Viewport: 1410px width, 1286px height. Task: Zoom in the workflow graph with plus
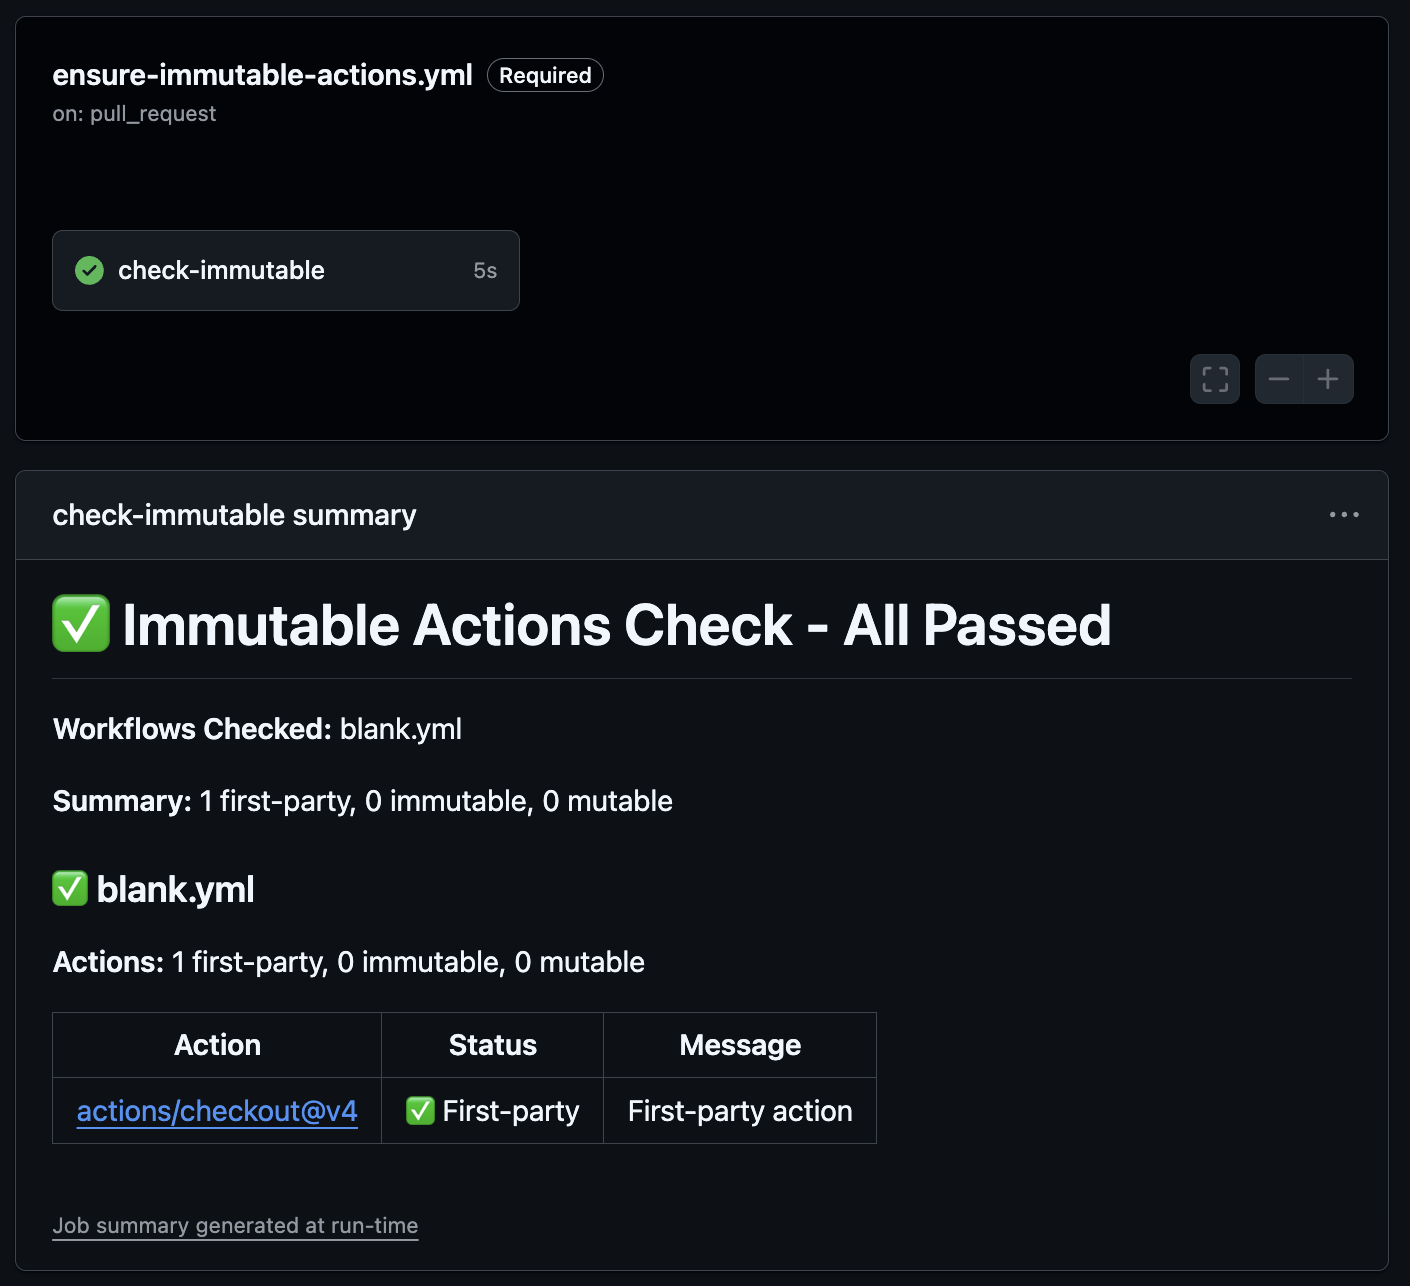[1328, 379]
